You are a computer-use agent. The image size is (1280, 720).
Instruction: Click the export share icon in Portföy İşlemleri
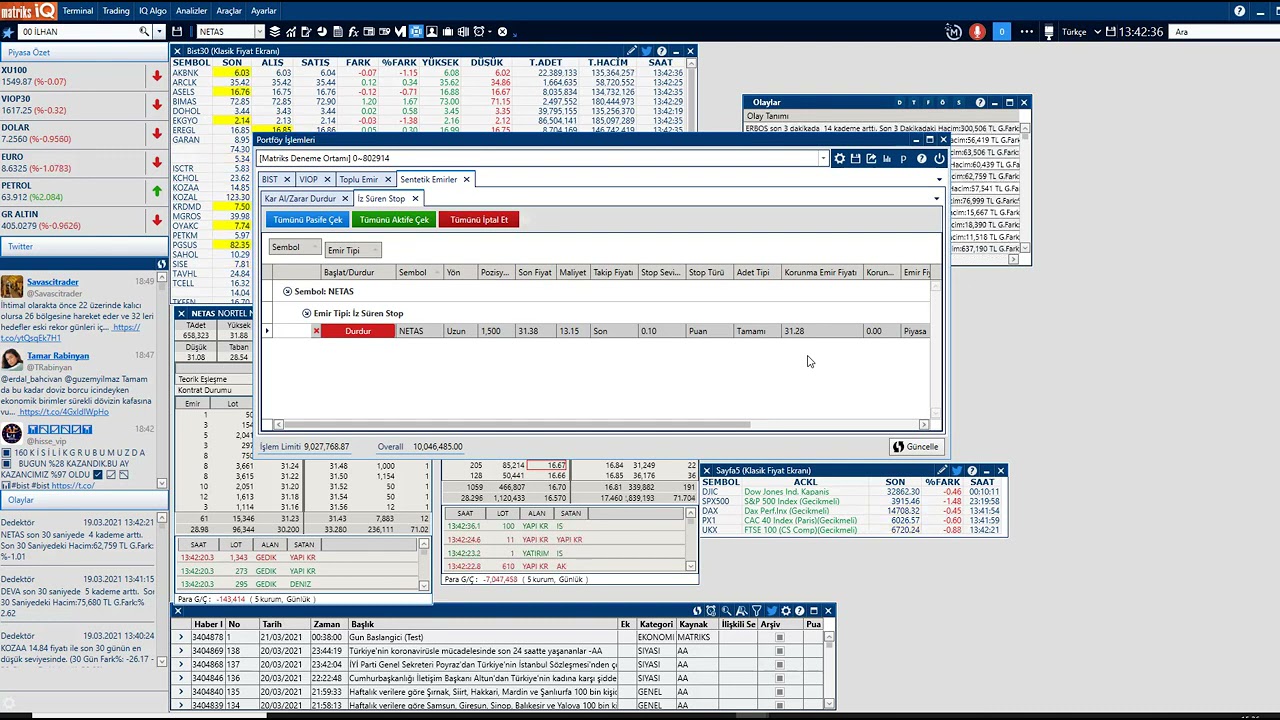871,159
